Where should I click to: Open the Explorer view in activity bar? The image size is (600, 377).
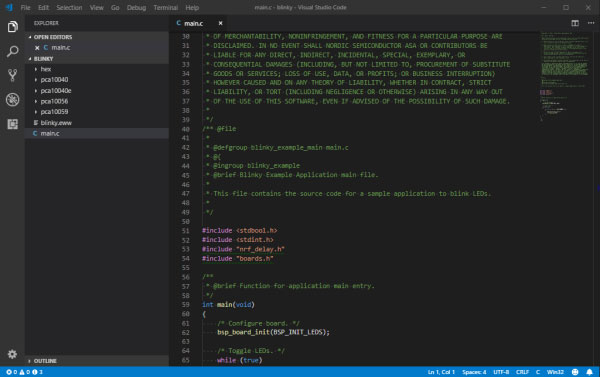12,26
